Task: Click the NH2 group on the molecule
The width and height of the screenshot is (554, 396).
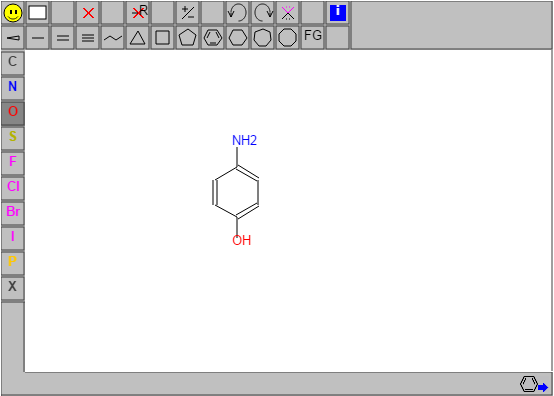Action: click(x=244, y=141)
